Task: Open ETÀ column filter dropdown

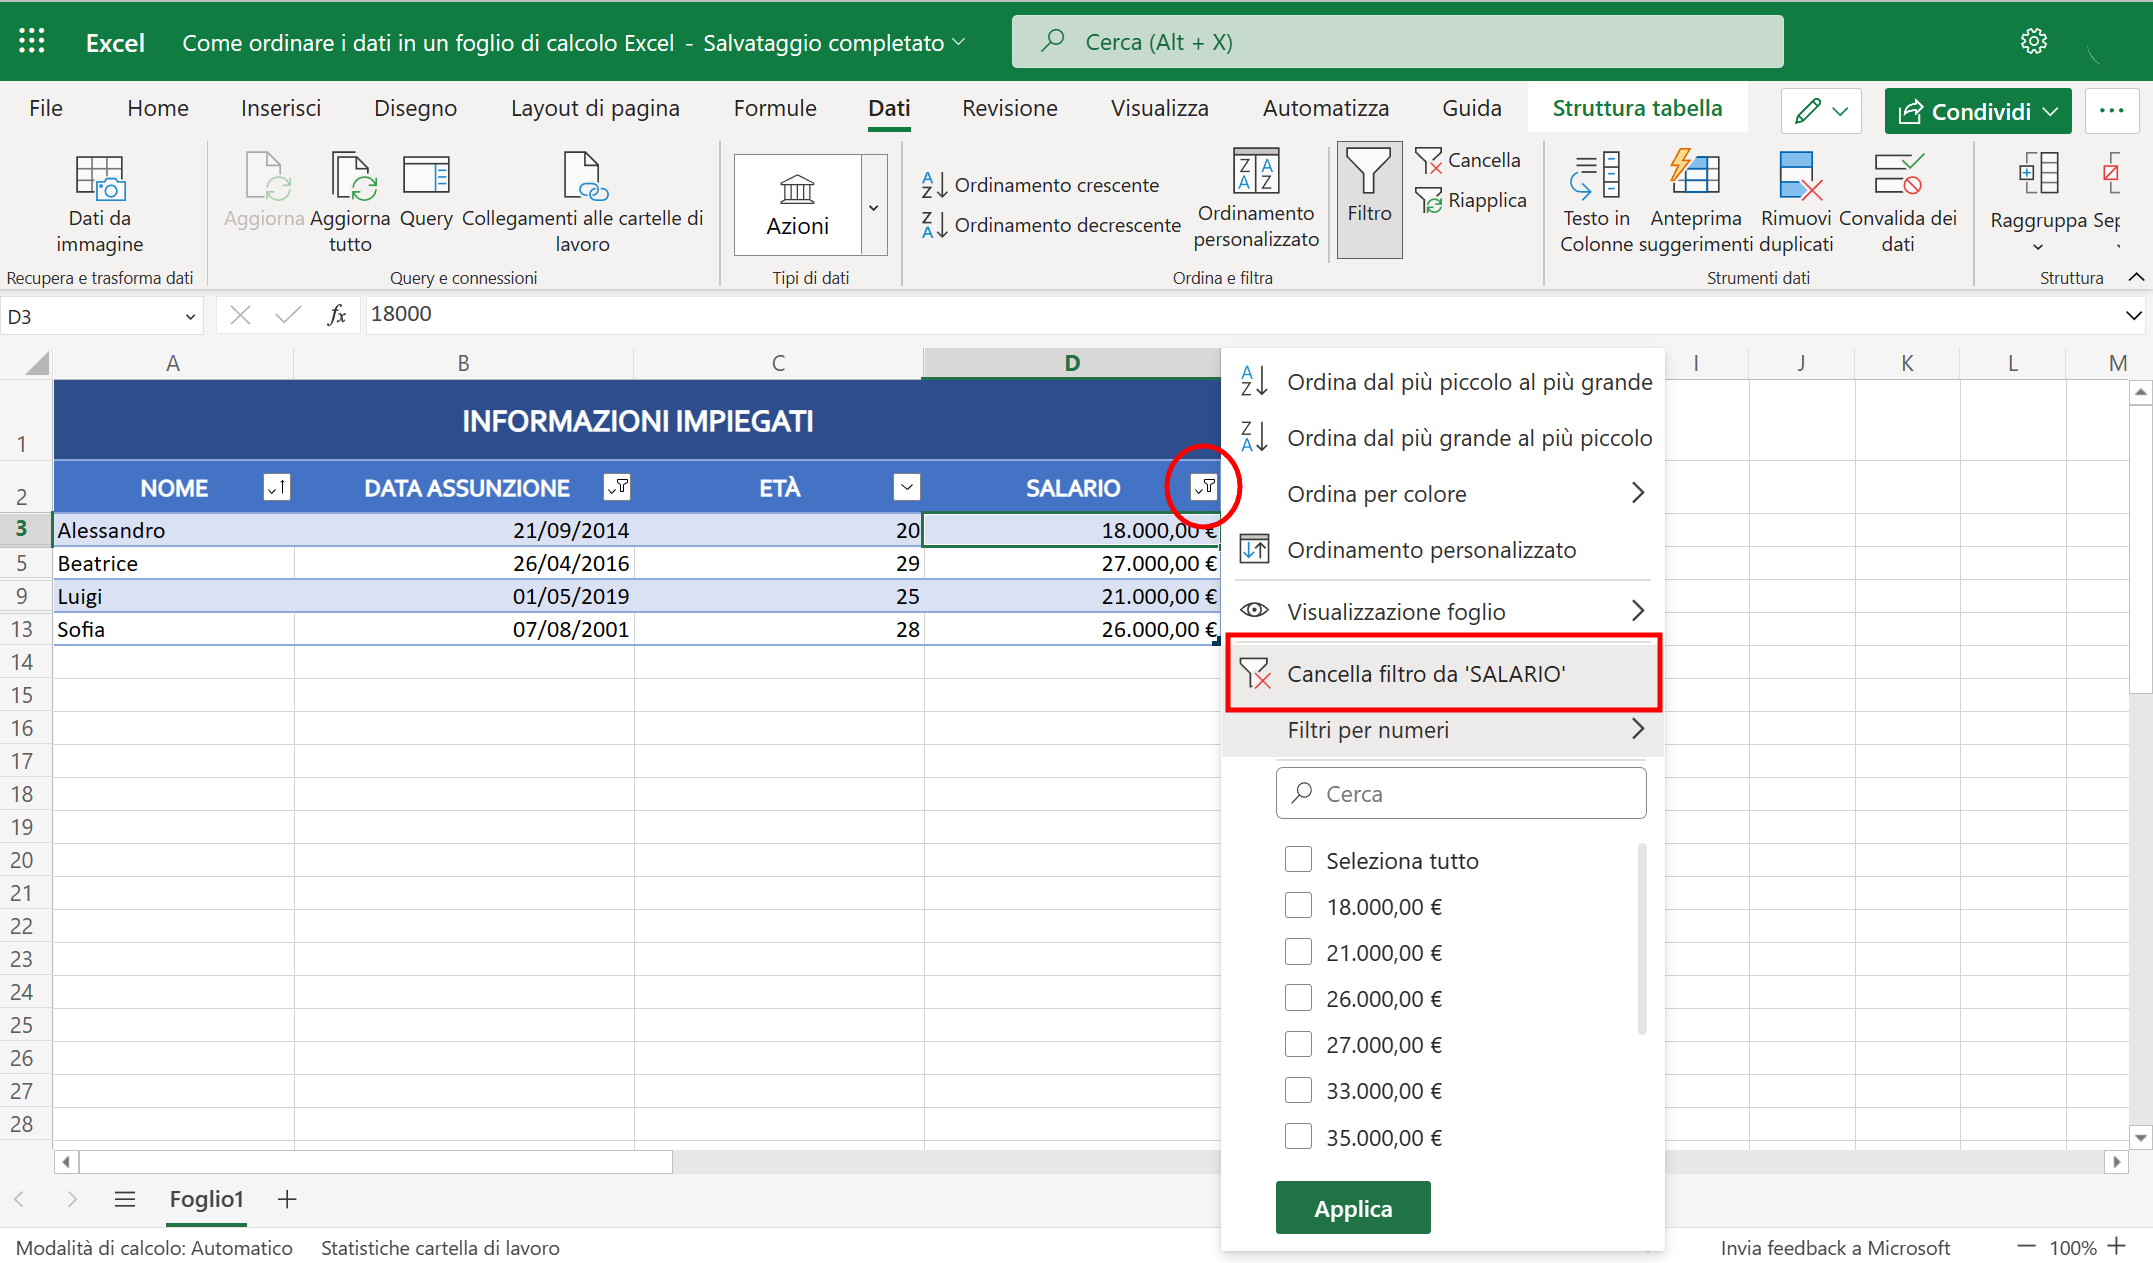Action: pos(906,487)
